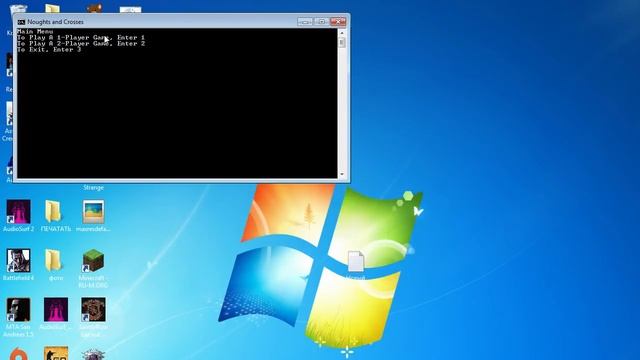Click the console scrollbar up arrow
The image size is (640, 360).
[342, 33]
